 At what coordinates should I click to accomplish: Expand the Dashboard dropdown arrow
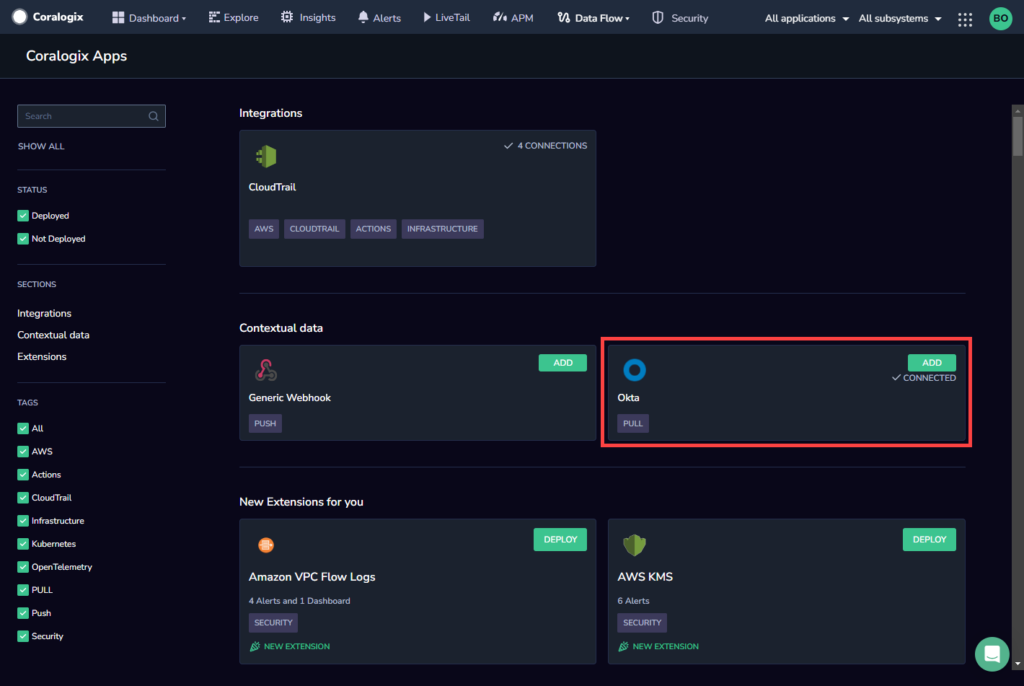click(184, 19)
